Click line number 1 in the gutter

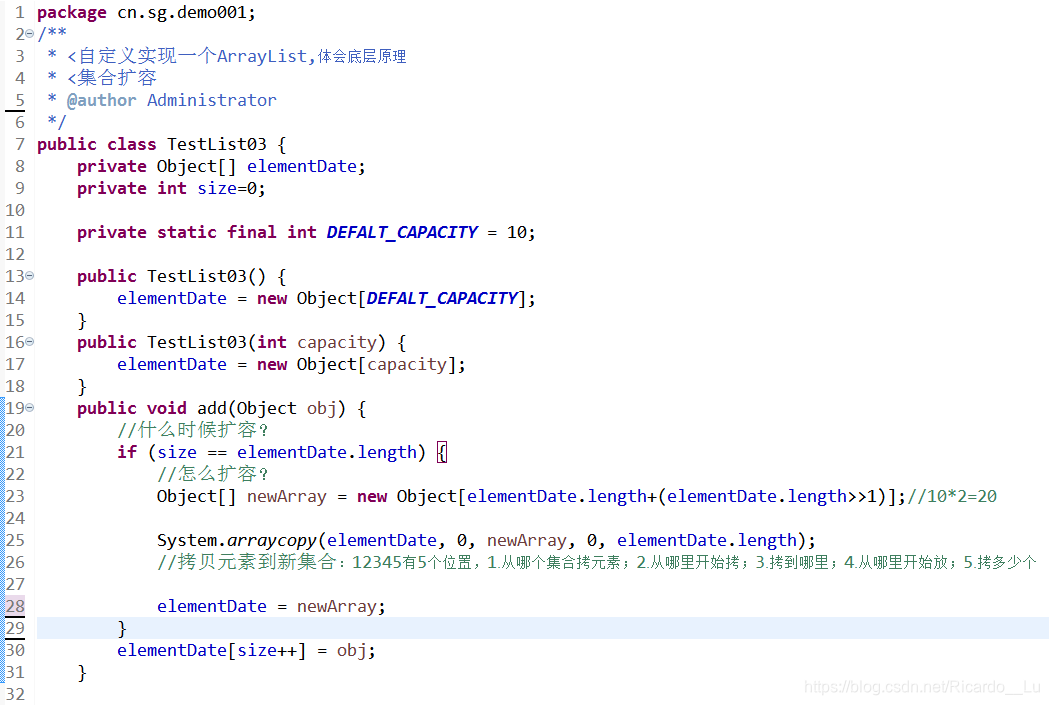click(20, 13)
